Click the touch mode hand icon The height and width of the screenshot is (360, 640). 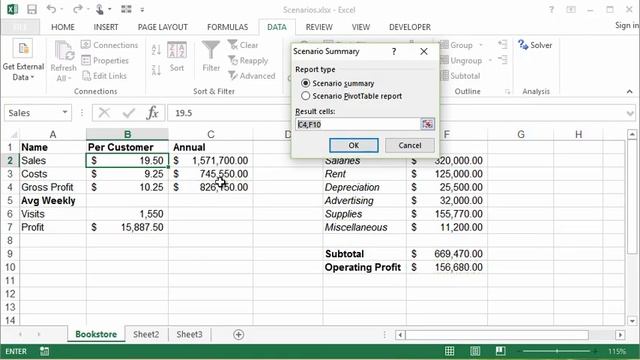pyautogui.click(x=100, y=9)
